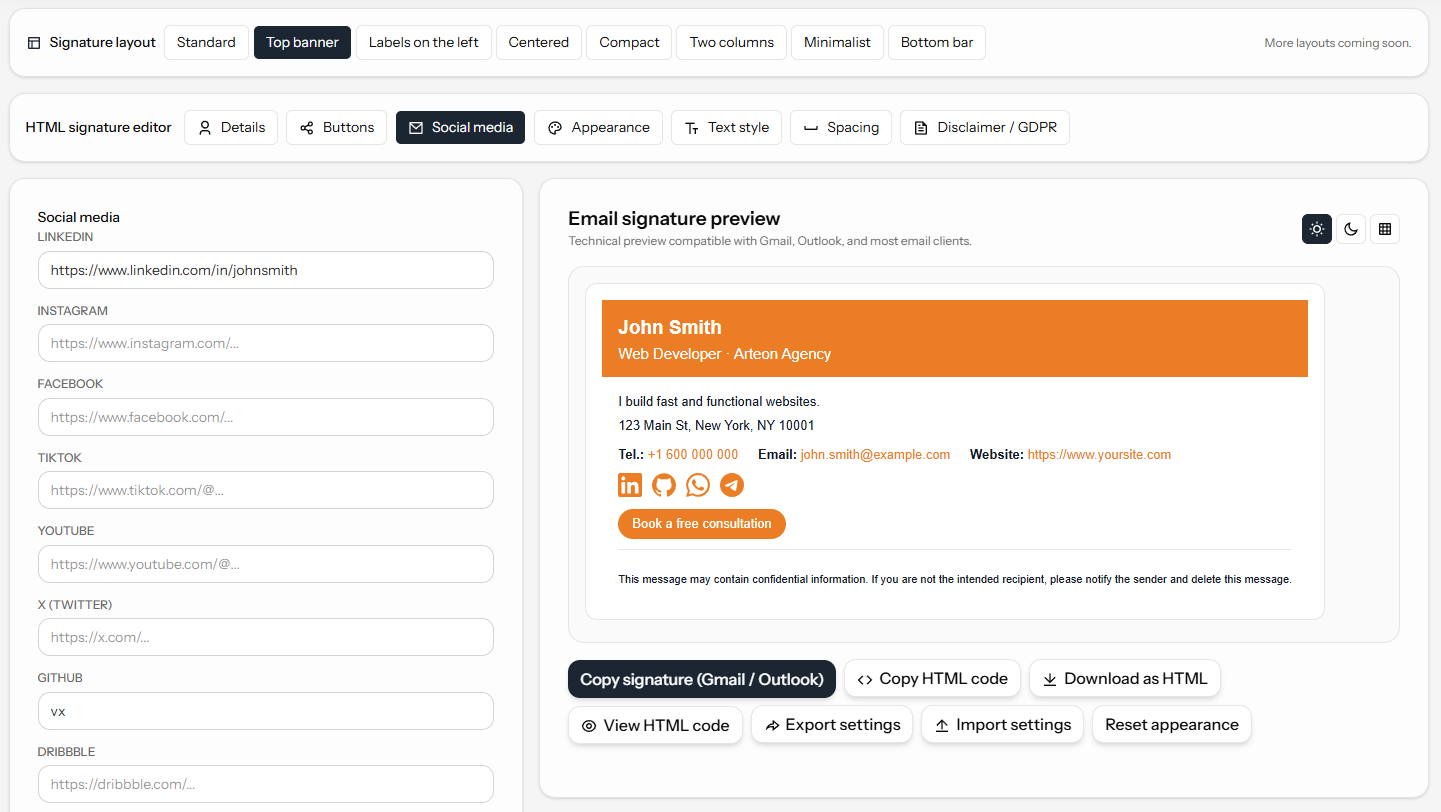Image resolution: width=1441 pixels, height=812 pixels.
Task: Open the Appearance section with the palette icon
Action: (x=598, y=127)
